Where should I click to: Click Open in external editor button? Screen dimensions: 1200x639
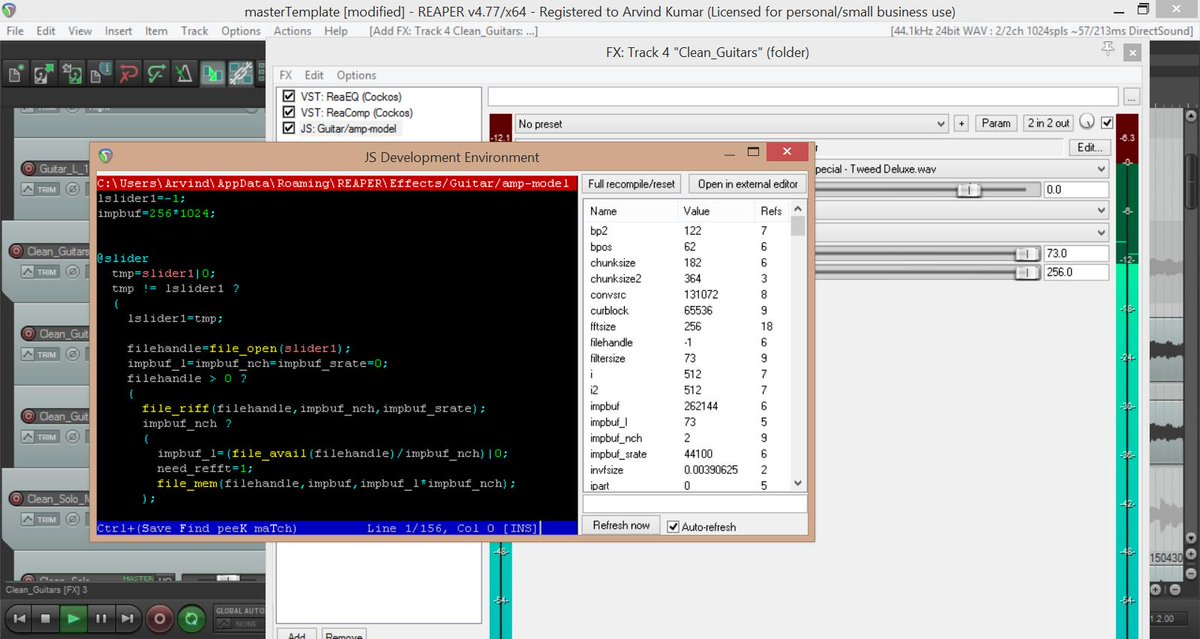point(748,184)
